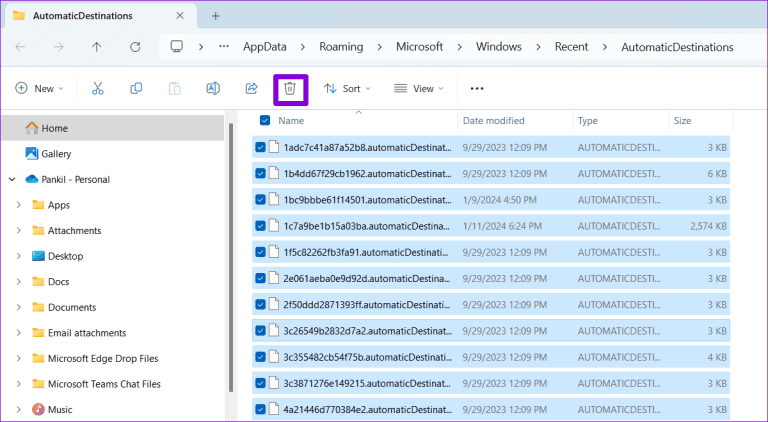This screenshot has height=422, width=768.
Task: Sort by the Size column header
Action: pyautogui.click(x=682, y=120)
